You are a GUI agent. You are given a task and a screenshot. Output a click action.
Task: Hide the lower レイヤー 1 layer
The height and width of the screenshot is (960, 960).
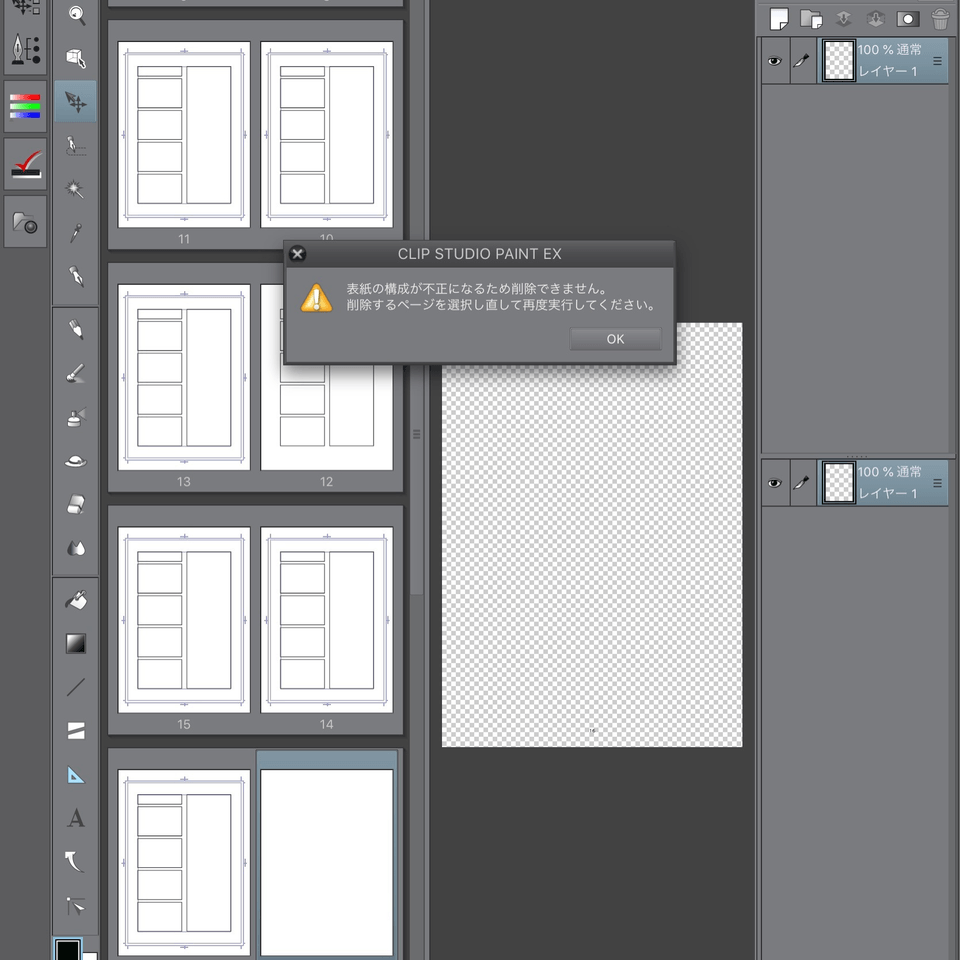point(774,483)
